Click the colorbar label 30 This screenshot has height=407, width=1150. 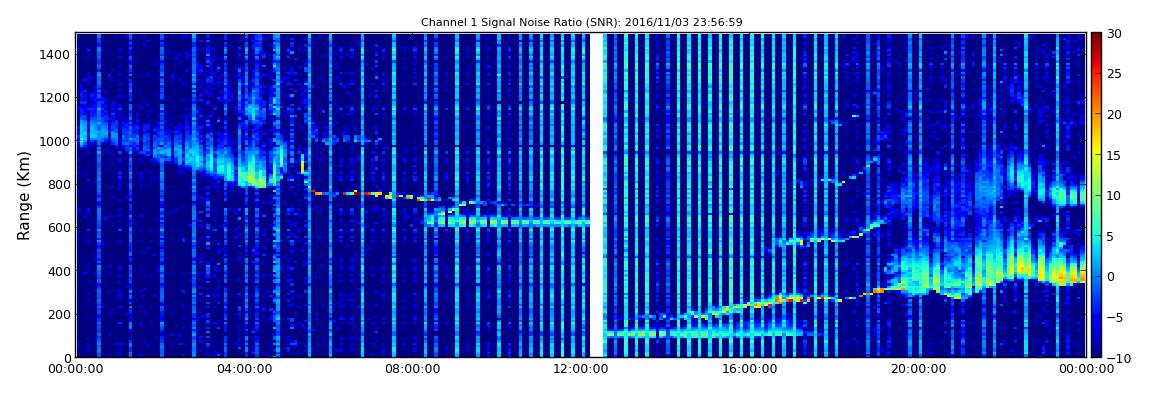coord(1115,34)
